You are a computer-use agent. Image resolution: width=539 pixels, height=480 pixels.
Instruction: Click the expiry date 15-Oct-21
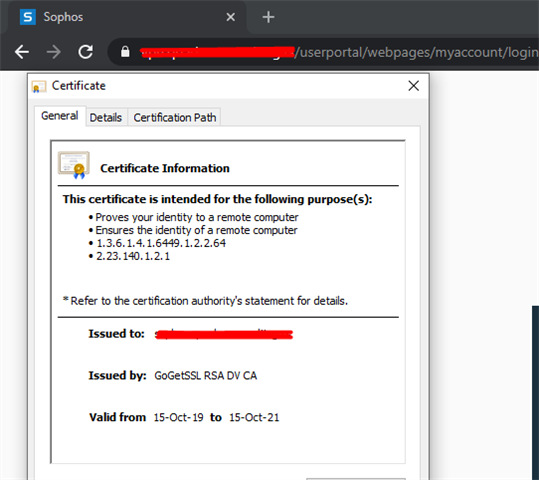coord(254,417)
